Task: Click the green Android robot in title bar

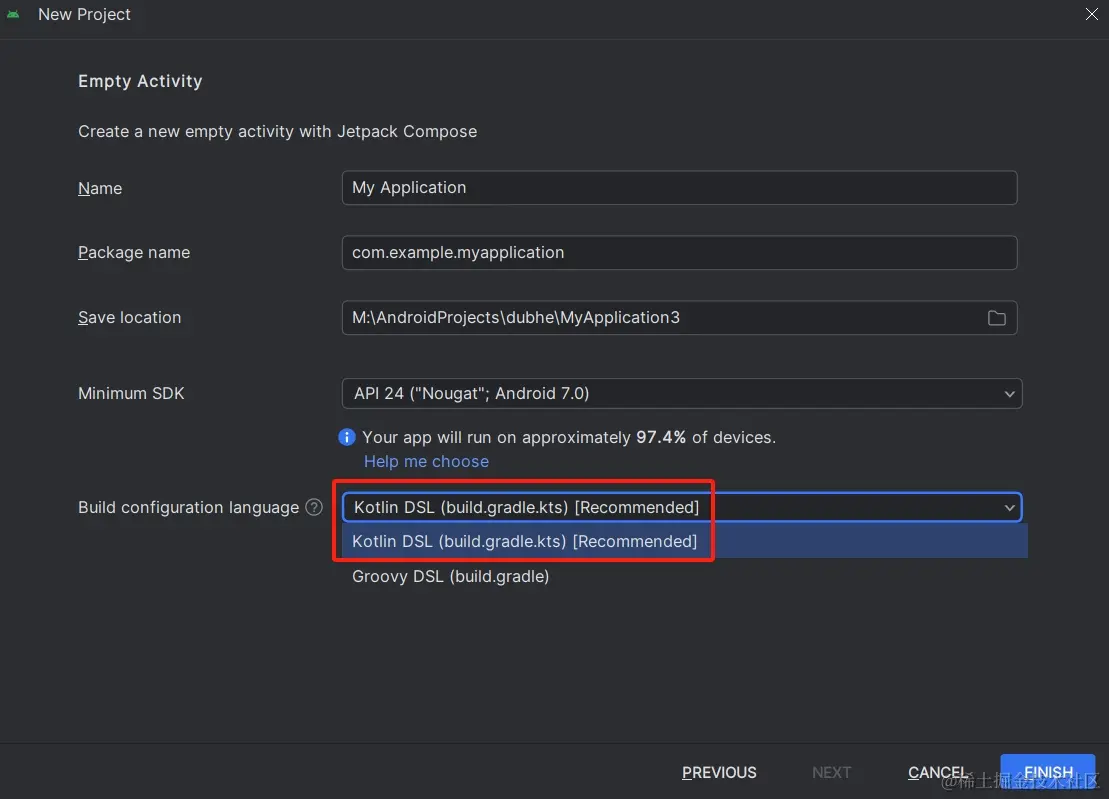Action: tap(14, 15)
